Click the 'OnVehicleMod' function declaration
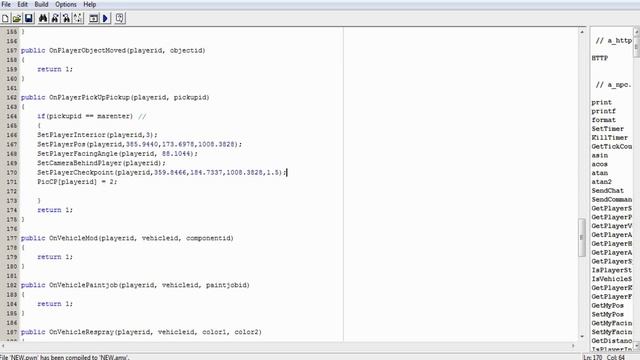This screenshot has width=640, height=360. point(127,238)
